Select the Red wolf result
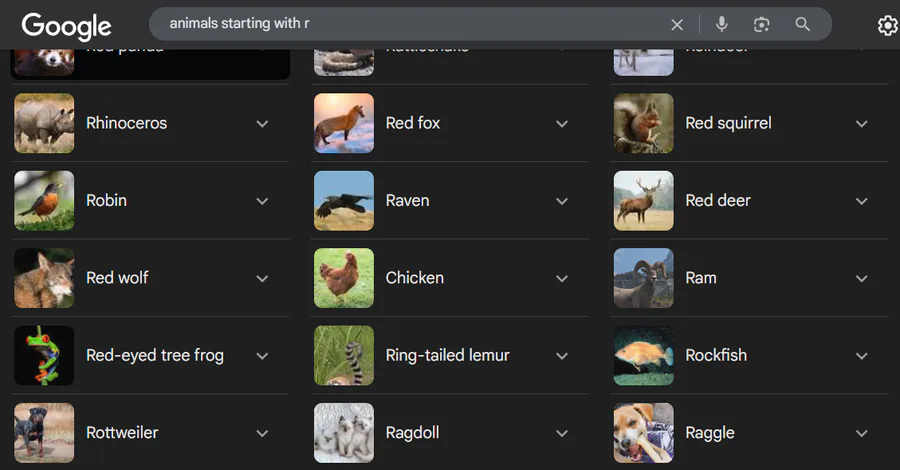Viewport: 900px width, 470px height. pyautogui.click(x=117, y=278)
